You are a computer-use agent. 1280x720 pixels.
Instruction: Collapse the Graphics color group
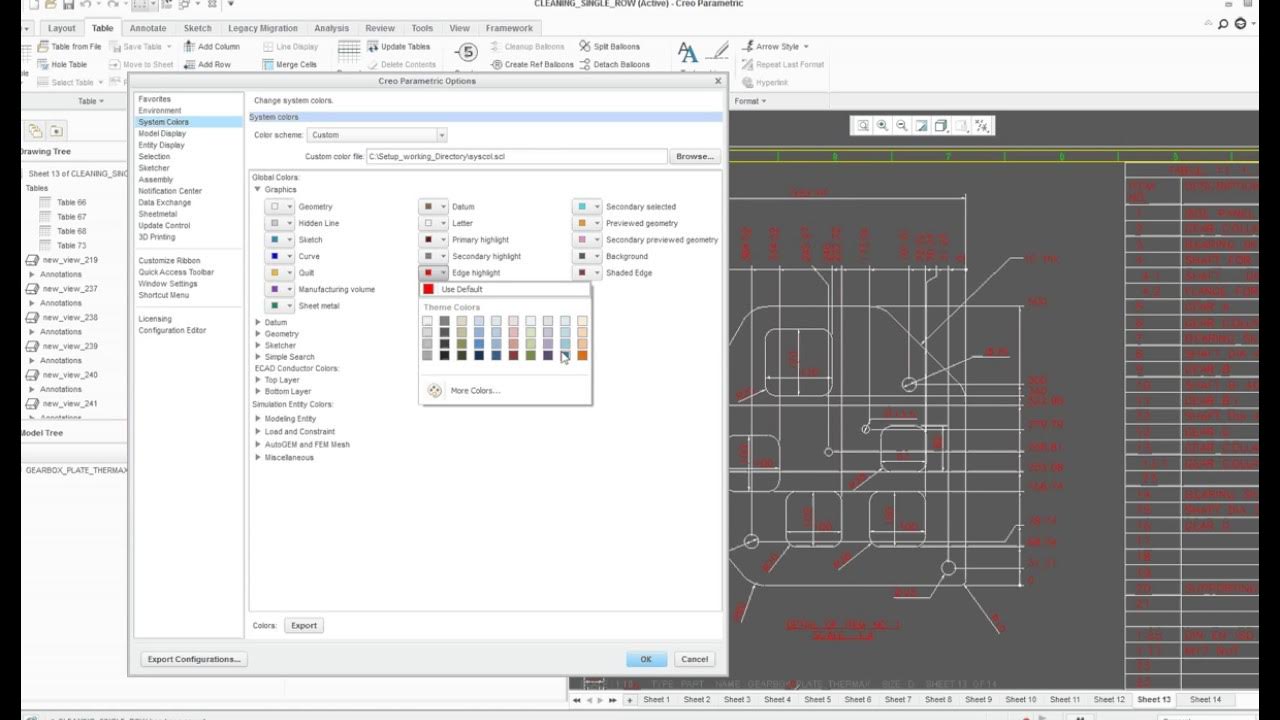click(x=257, y=190)
